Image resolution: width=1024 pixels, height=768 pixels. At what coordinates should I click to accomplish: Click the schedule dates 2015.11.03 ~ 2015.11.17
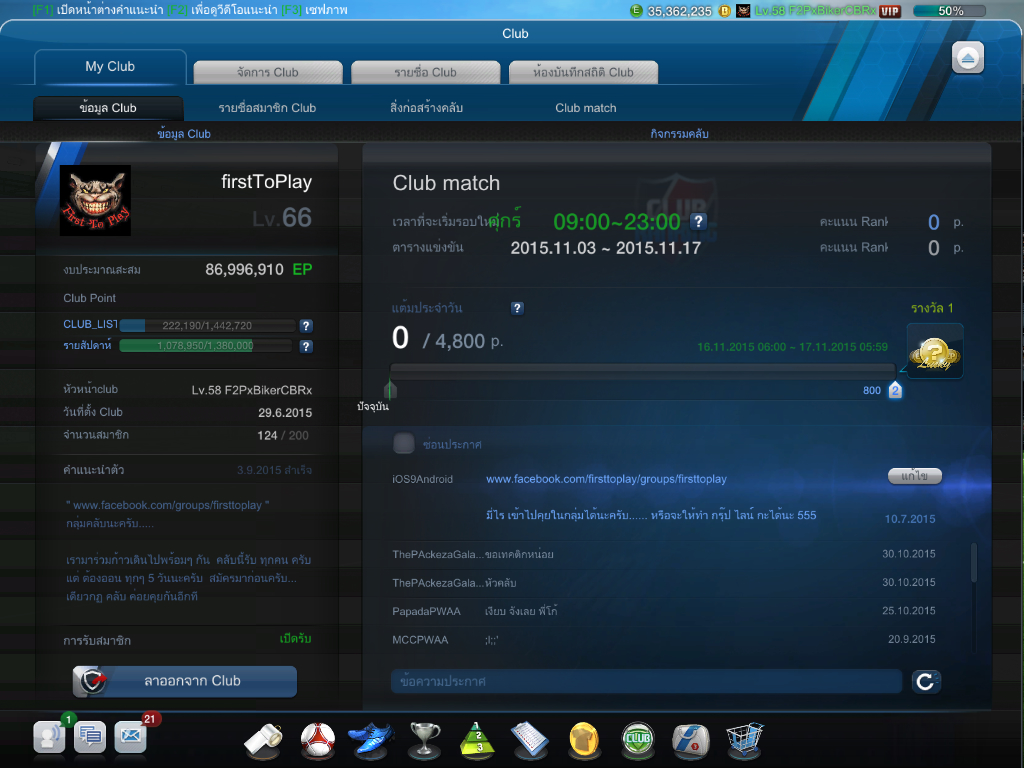click(605, 248)
